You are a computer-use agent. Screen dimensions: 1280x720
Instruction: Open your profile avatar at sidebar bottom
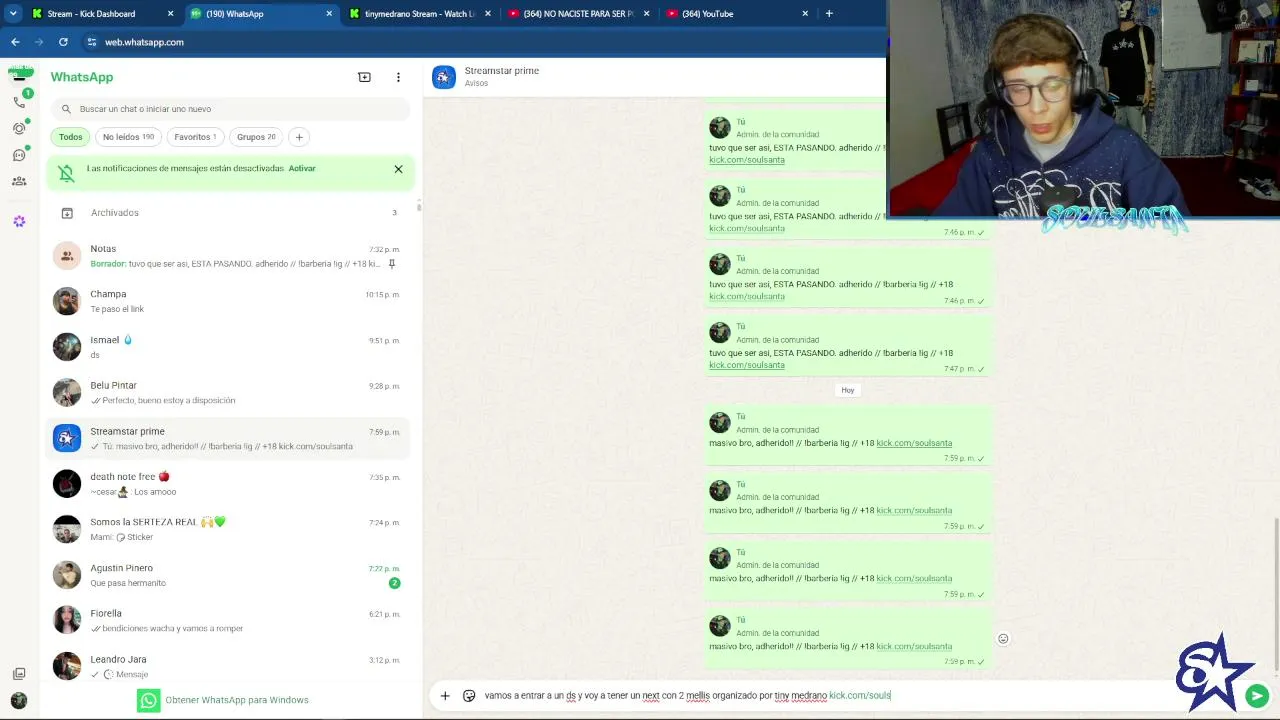click(19, 701)
